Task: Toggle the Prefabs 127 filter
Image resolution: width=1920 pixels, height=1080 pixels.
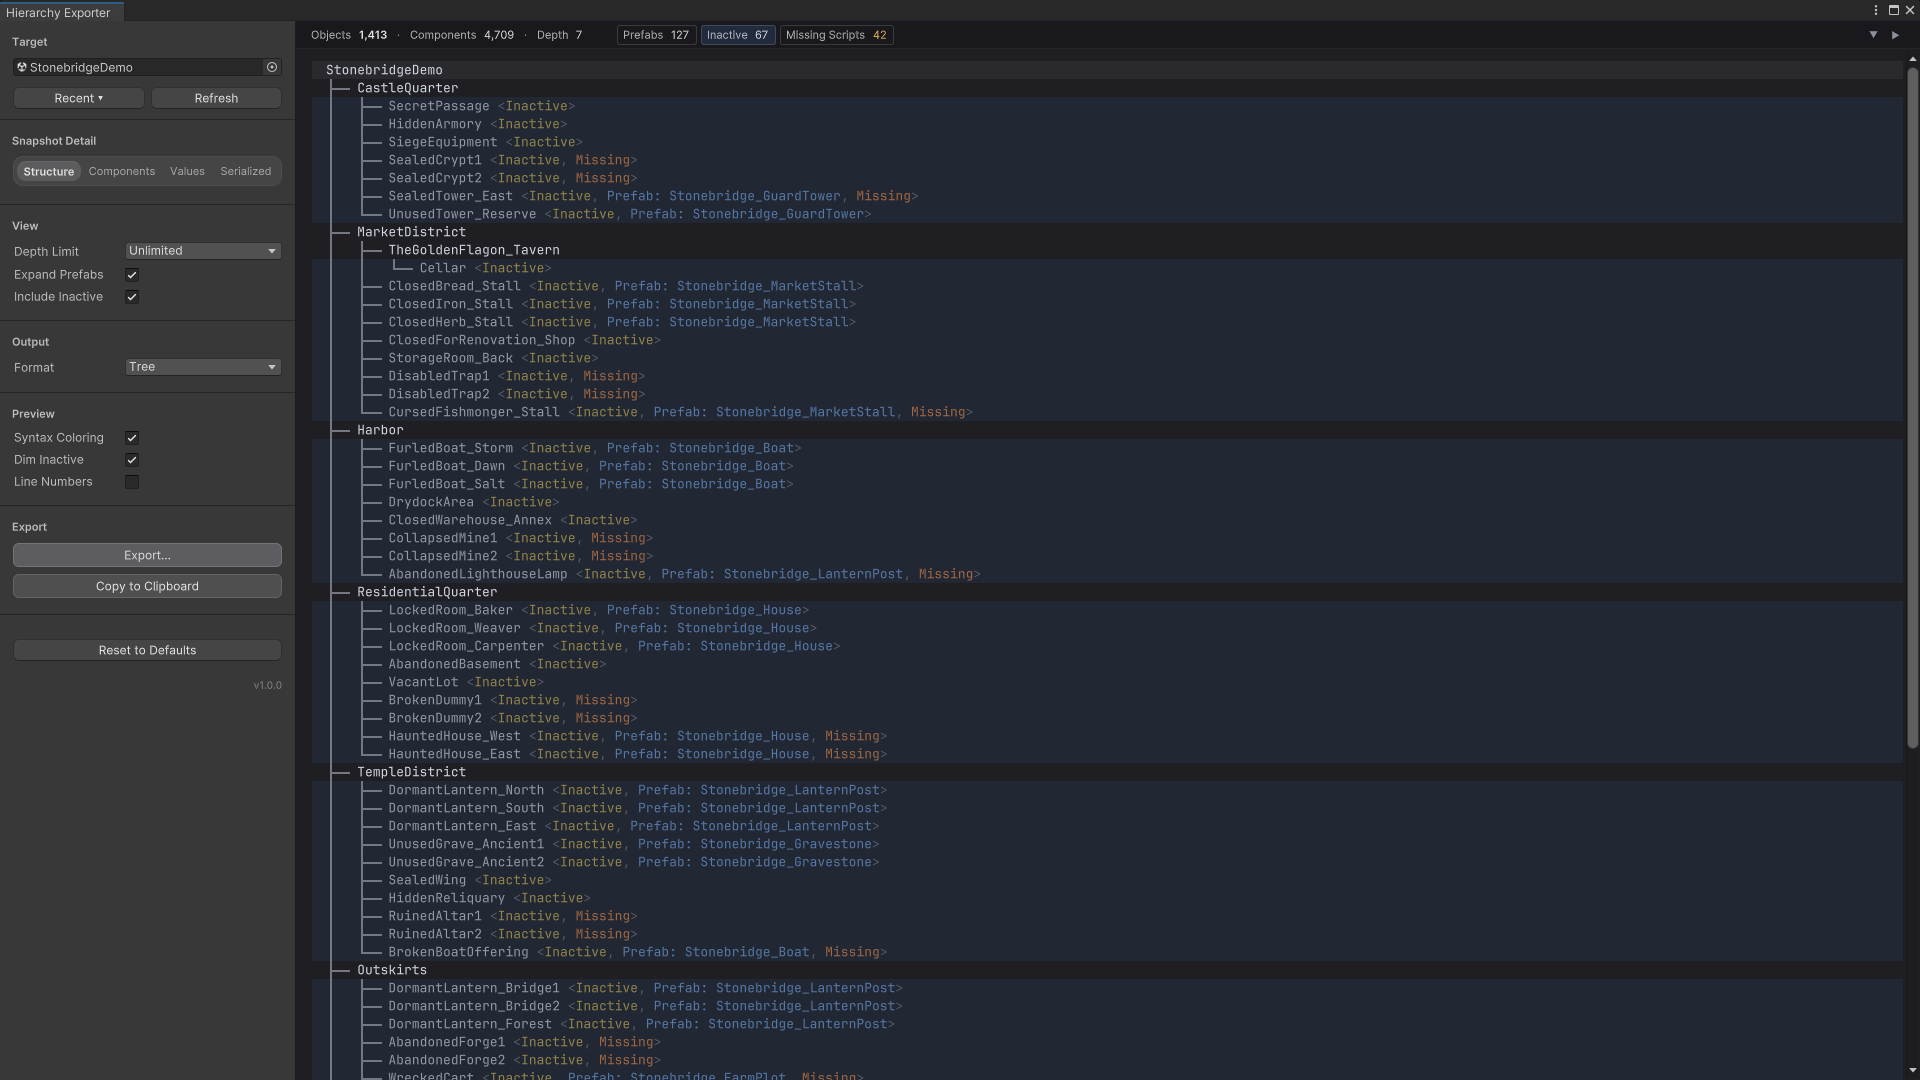Action: pos(656,35)
